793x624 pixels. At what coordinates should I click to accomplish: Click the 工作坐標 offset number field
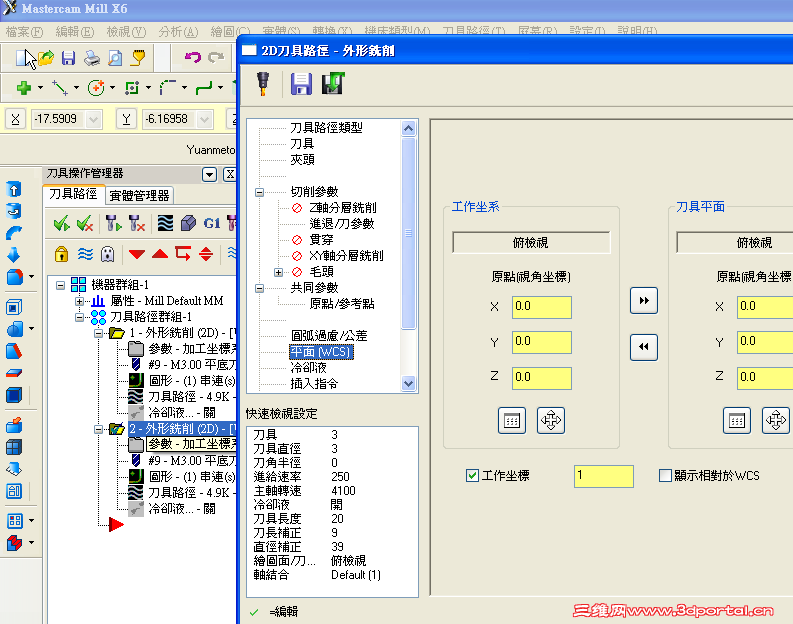pyautogui.click(x=603, y=476)
